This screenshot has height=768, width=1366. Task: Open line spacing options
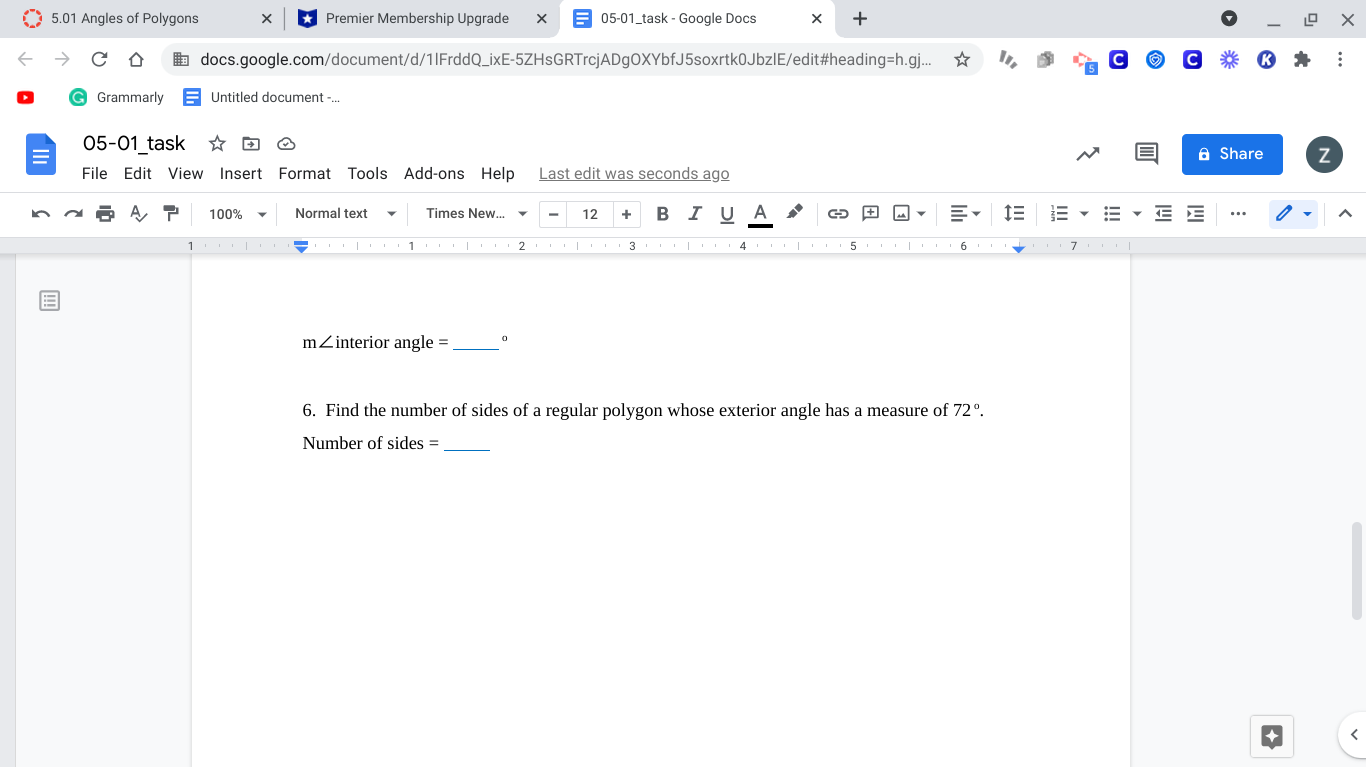pos(1014,213)
